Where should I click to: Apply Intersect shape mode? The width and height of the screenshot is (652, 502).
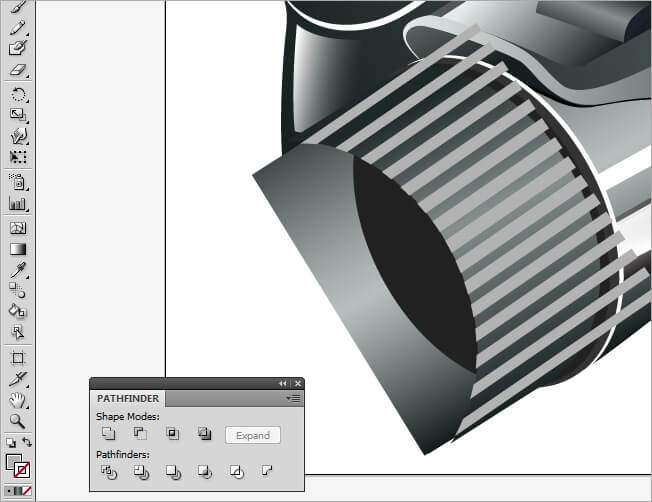click(x=172, y=434)
